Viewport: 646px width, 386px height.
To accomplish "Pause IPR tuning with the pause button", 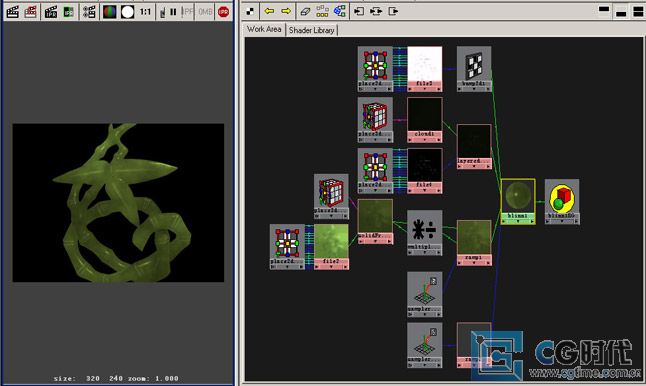I will tap(173, 12).
